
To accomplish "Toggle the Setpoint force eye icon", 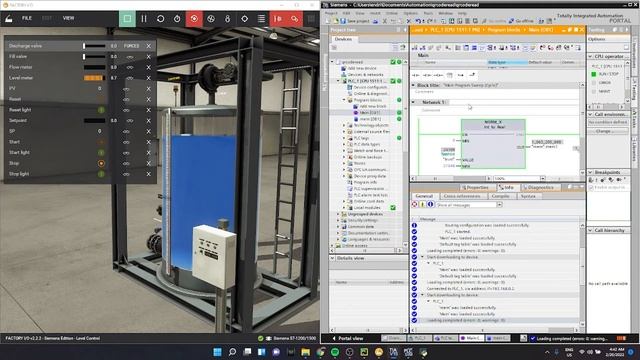I will [130, 121].
